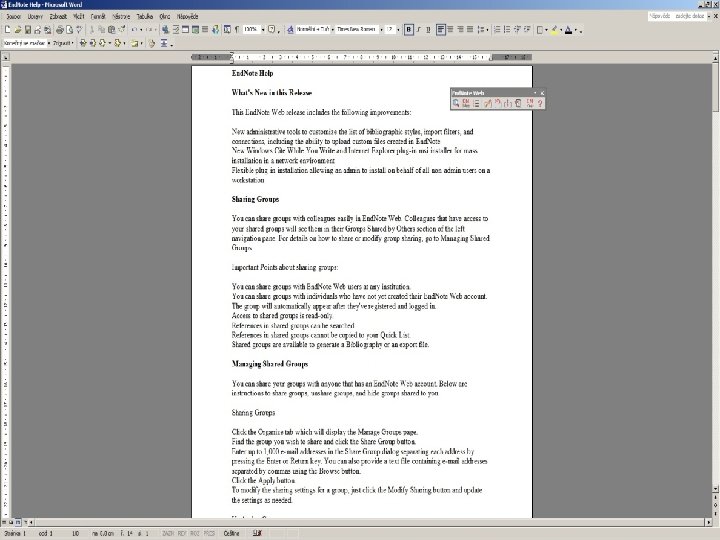Apply yellow highlight to text
Viewport: 720px width, 540px height.
[x=555, y=30]
